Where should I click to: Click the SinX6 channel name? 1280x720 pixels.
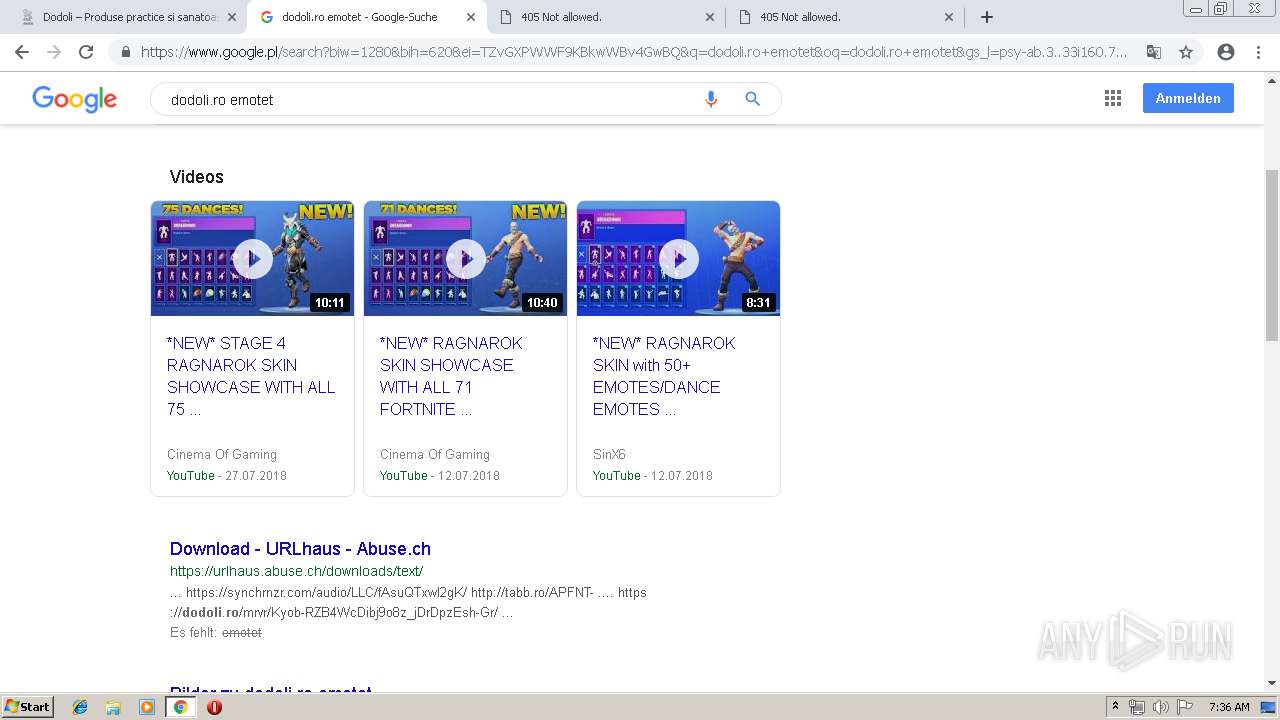click(x=609, y=454)
